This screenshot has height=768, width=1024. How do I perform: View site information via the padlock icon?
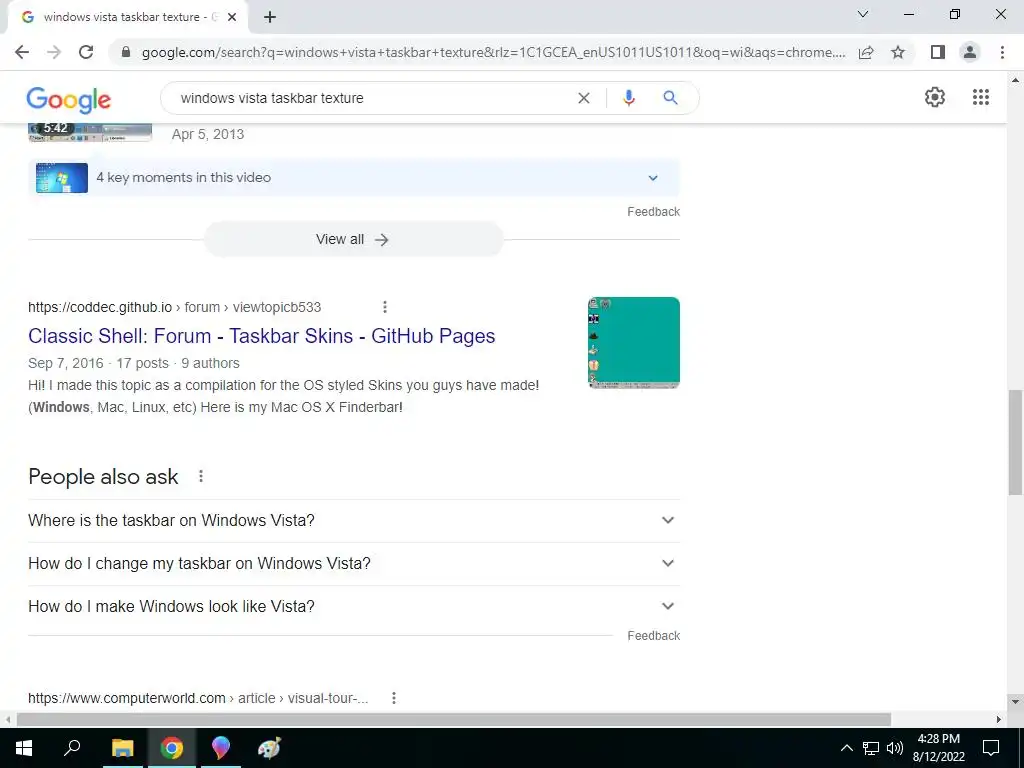point(126,52)
